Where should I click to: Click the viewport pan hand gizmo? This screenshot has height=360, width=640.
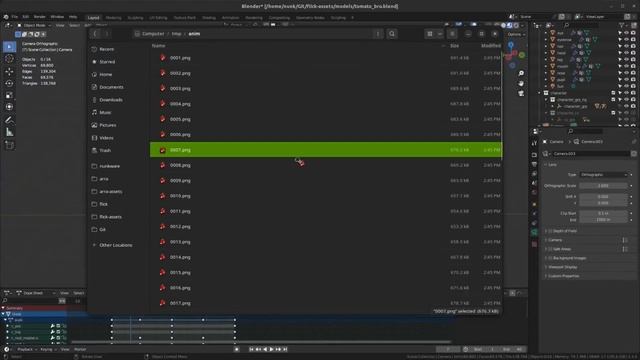point(521,83)
